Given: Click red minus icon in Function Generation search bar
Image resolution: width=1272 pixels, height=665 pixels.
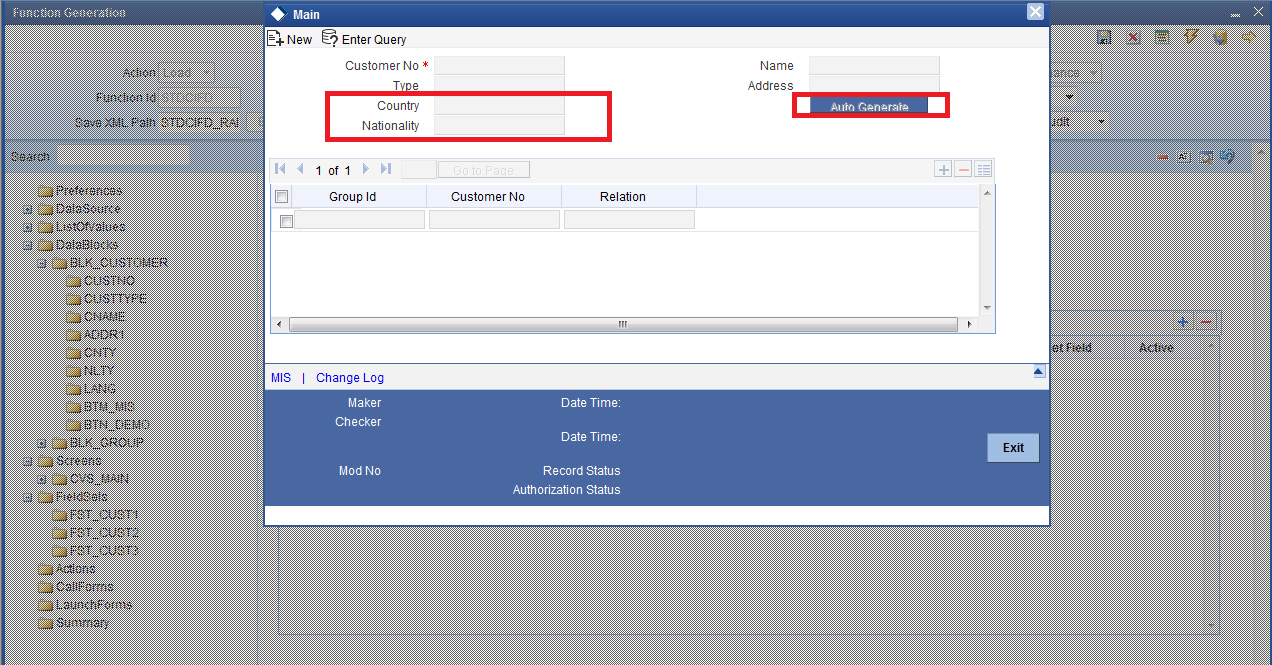Looking at the screenshot, I should click(1164, 157).
